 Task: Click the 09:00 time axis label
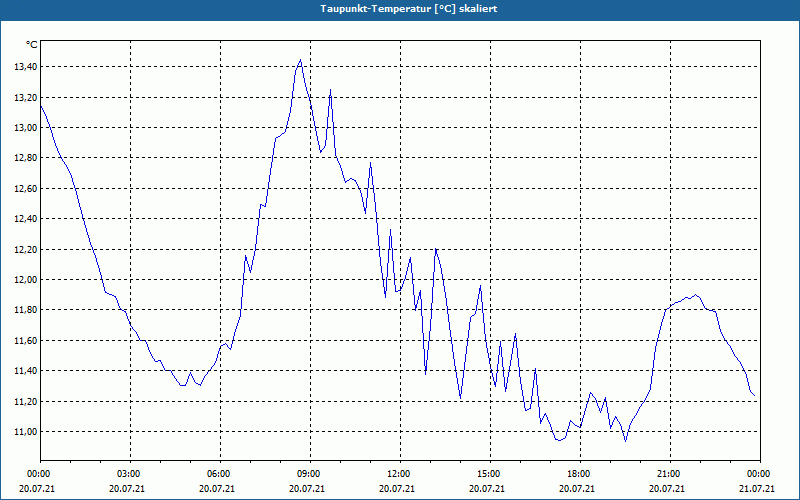[x=310, y=474]
